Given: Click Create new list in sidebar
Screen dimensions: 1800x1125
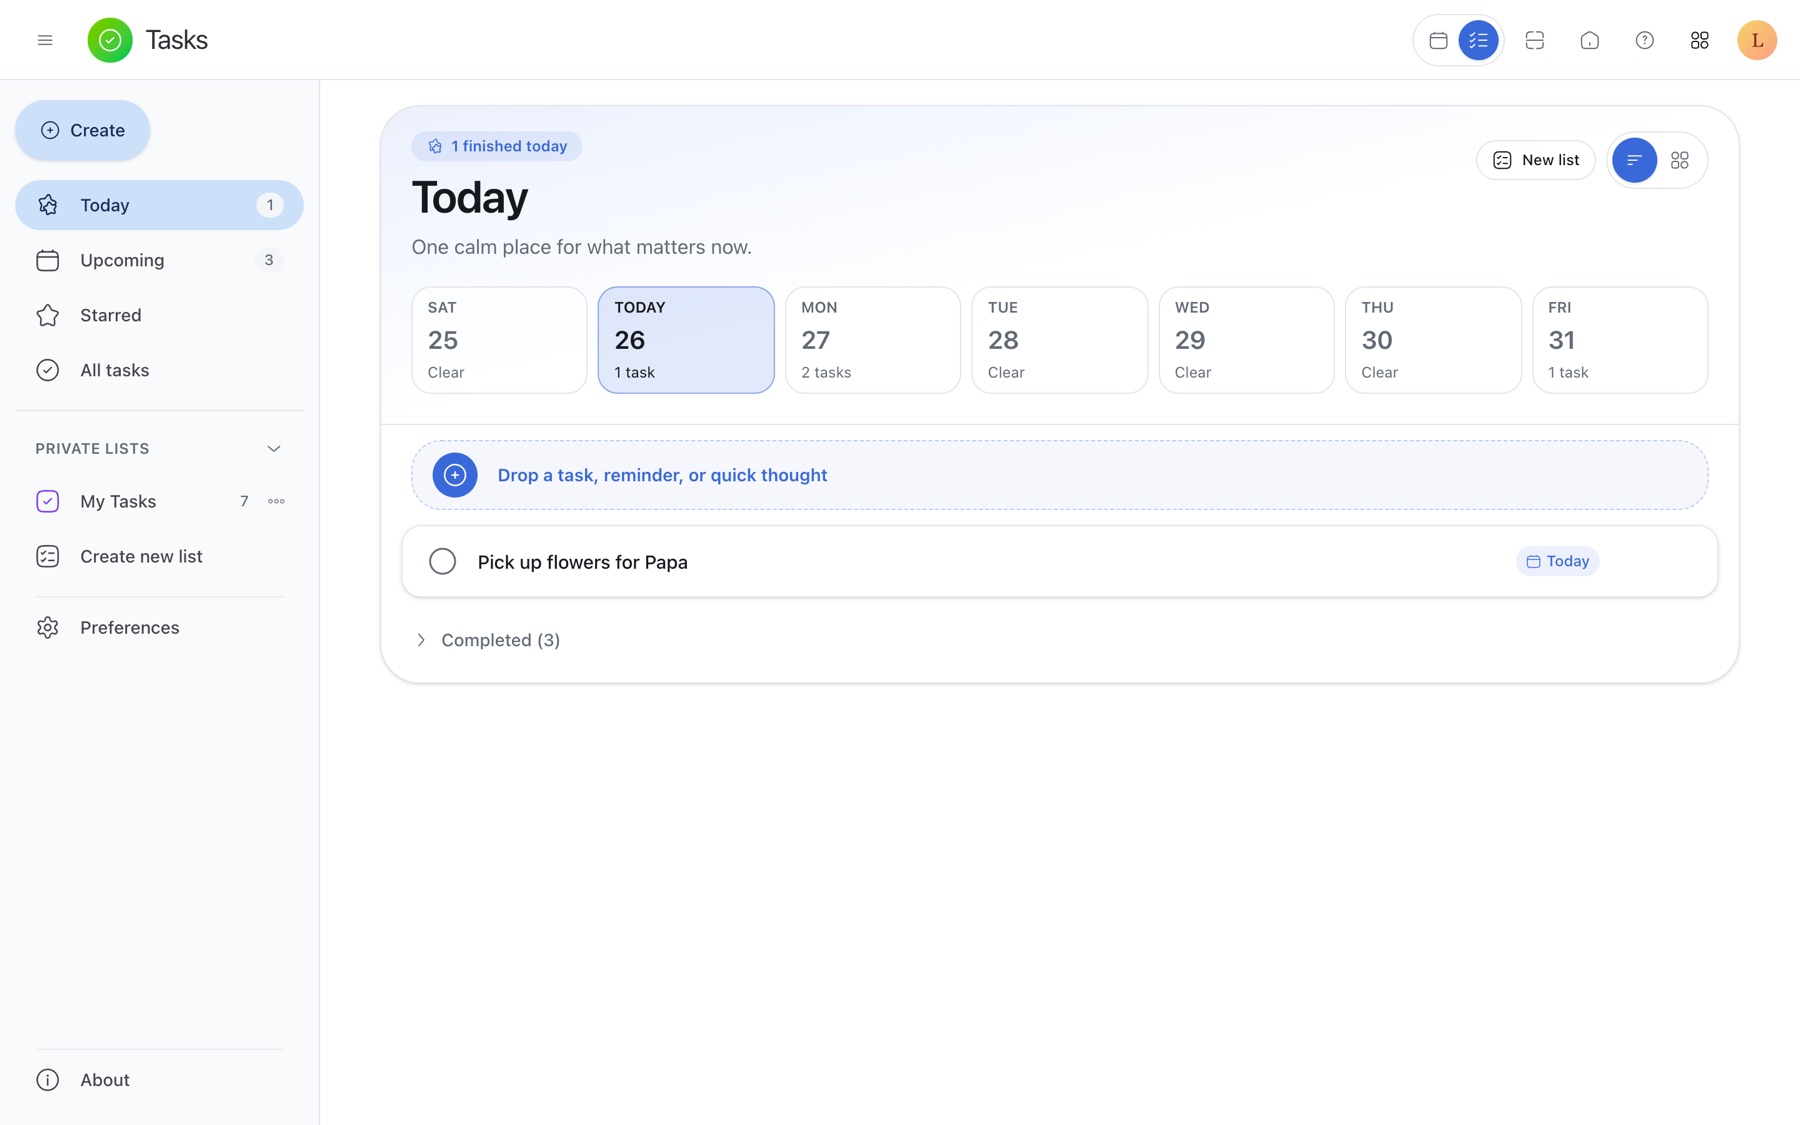Looking at the screenshot, I should pos(159,556).
